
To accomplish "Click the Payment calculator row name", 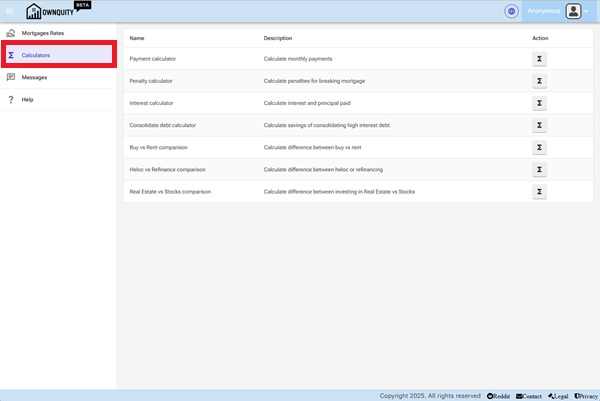I will tap(151, 59).
